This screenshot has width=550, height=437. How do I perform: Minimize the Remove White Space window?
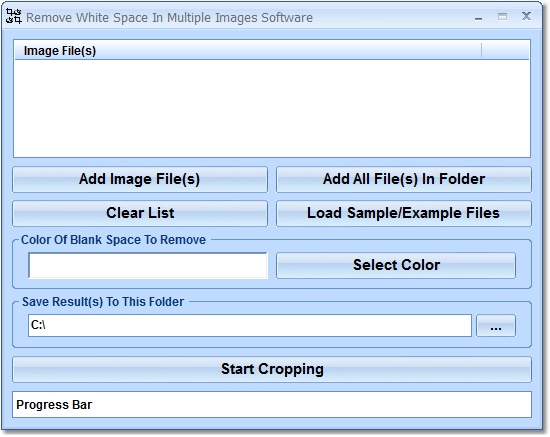[x=478, y=17]
